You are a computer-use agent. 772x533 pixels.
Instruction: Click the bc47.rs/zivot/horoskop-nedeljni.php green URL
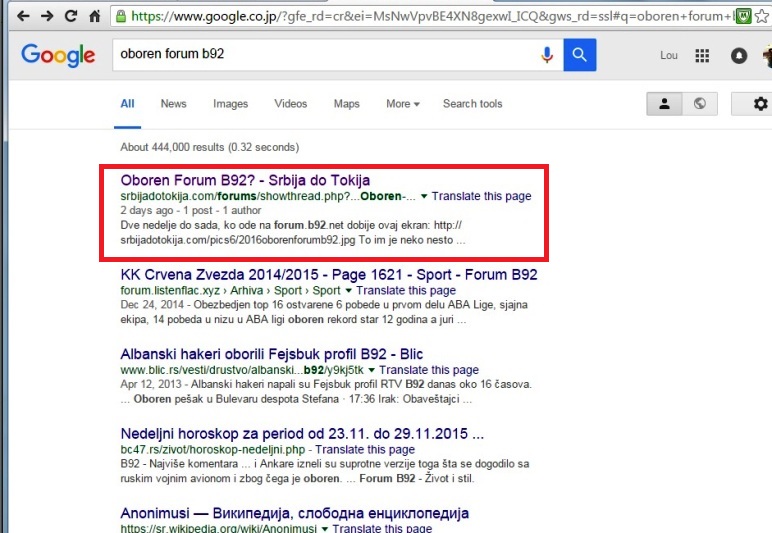pyautogui.click(x=213, y=450)
